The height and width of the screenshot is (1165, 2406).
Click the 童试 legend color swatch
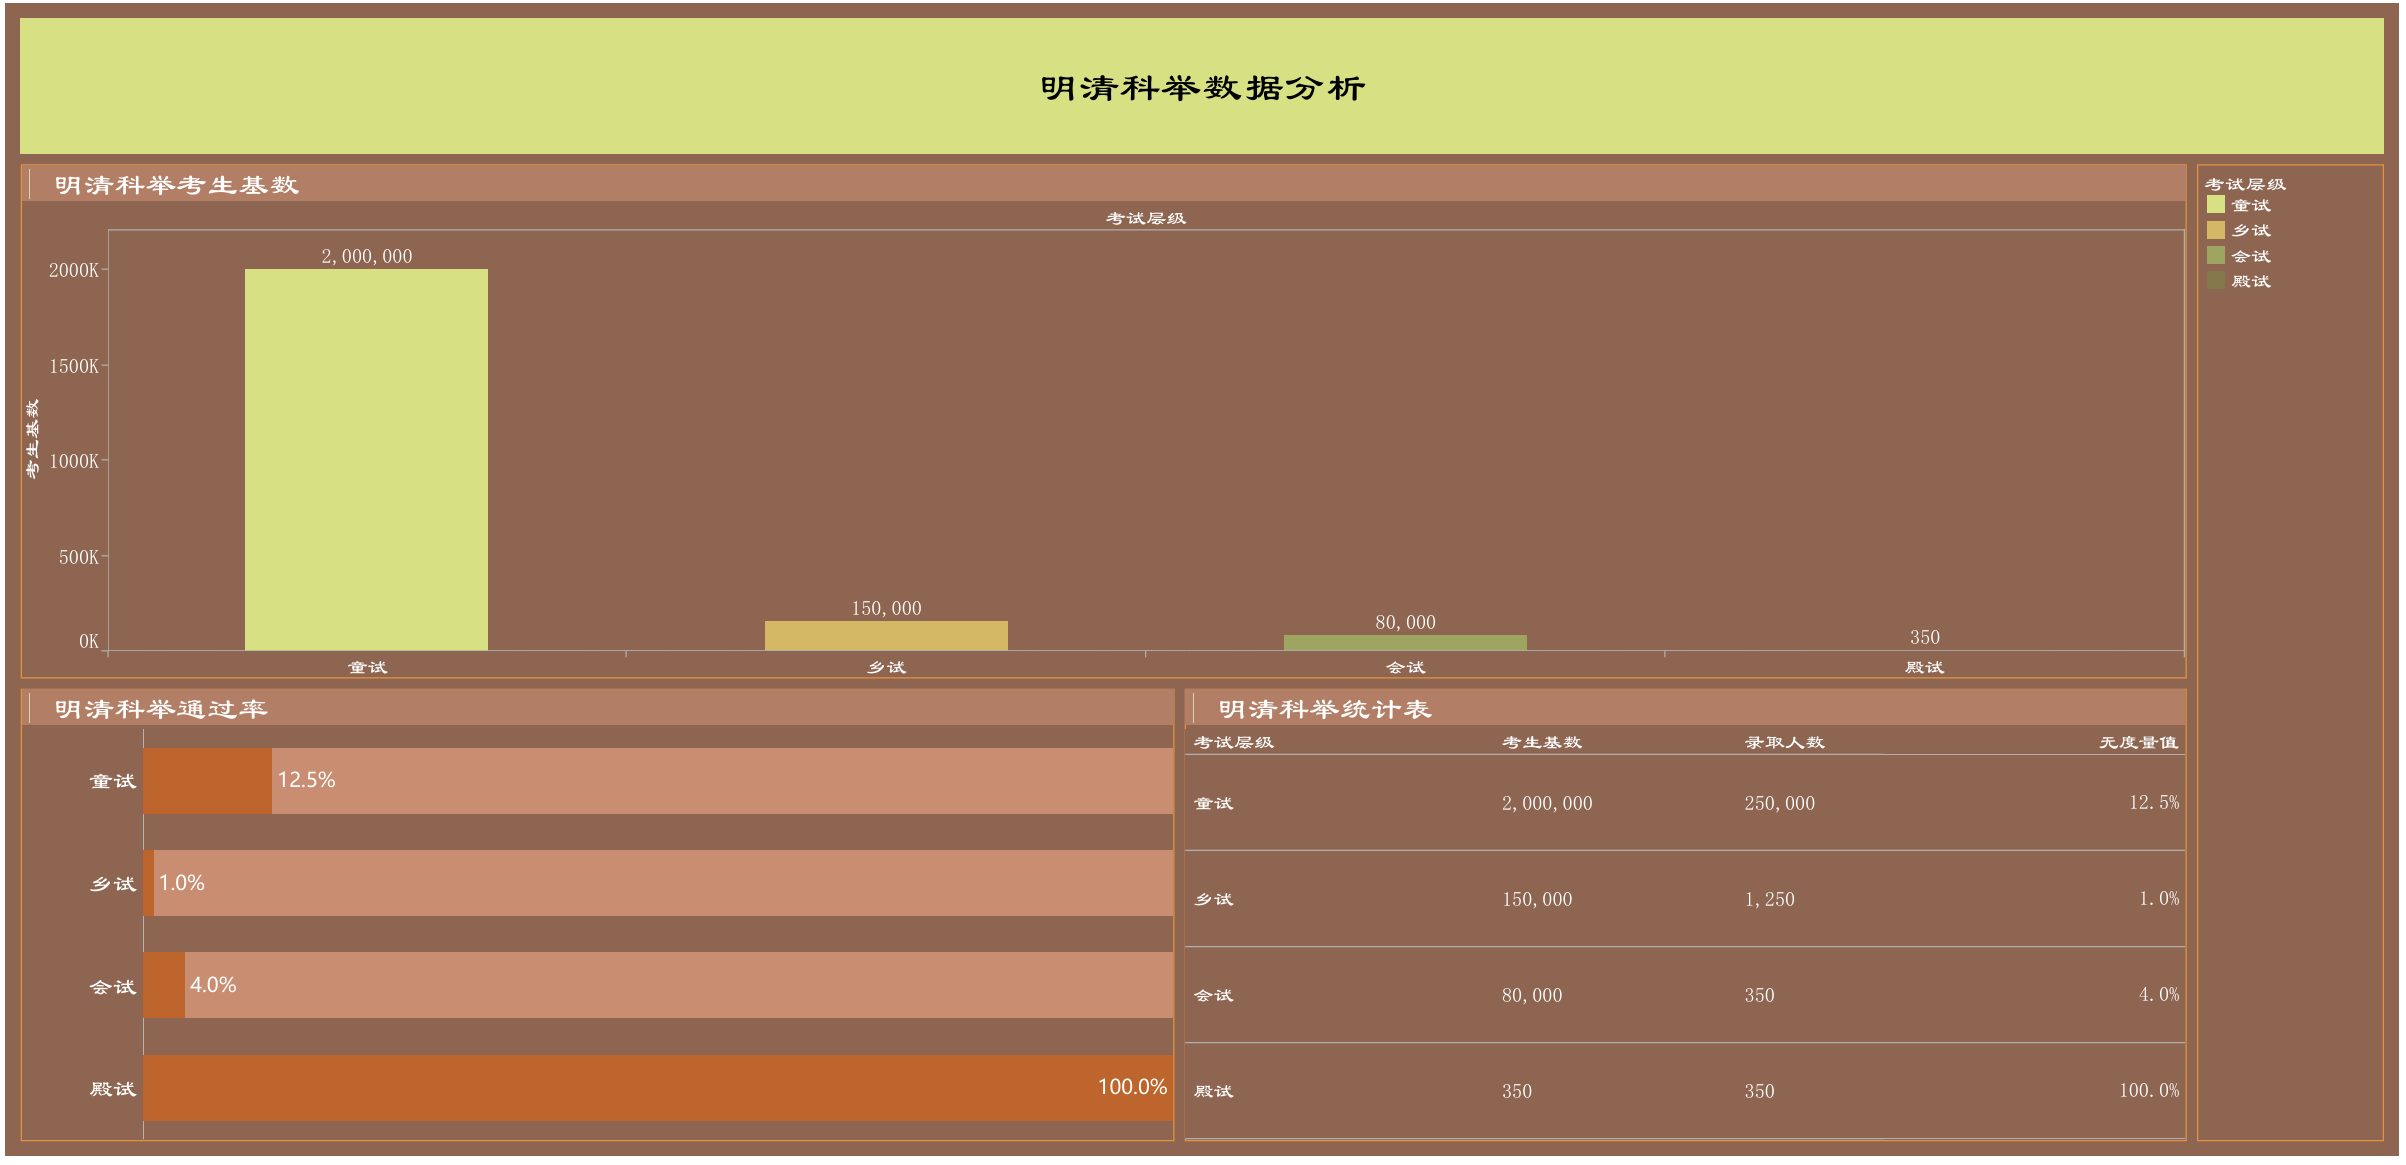2215,205
